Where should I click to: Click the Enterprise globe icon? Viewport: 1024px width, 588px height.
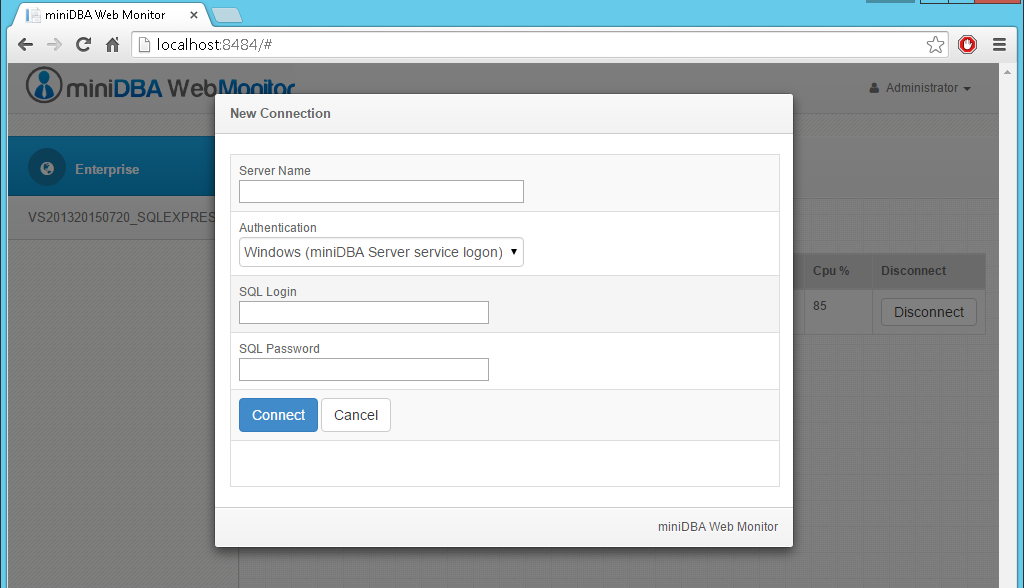click(x=47, y=169)
